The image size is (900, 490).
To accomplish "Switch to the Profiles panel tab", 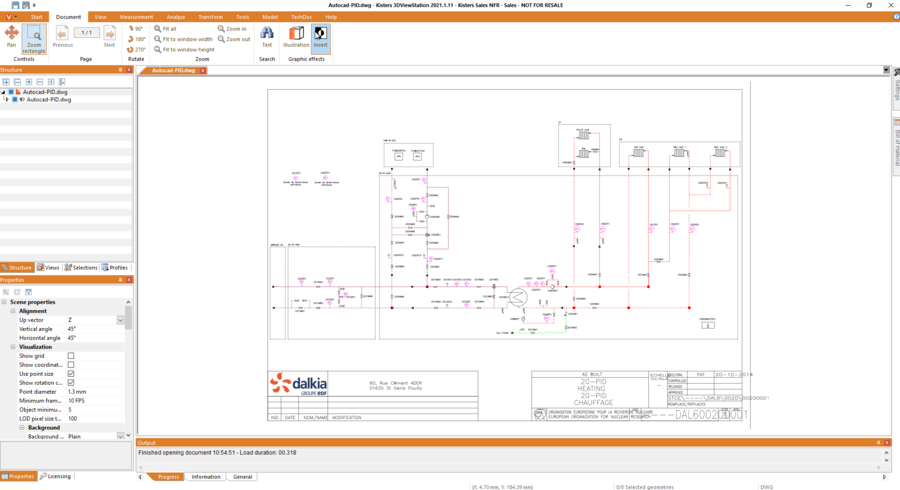I will [x=115, y=267].
